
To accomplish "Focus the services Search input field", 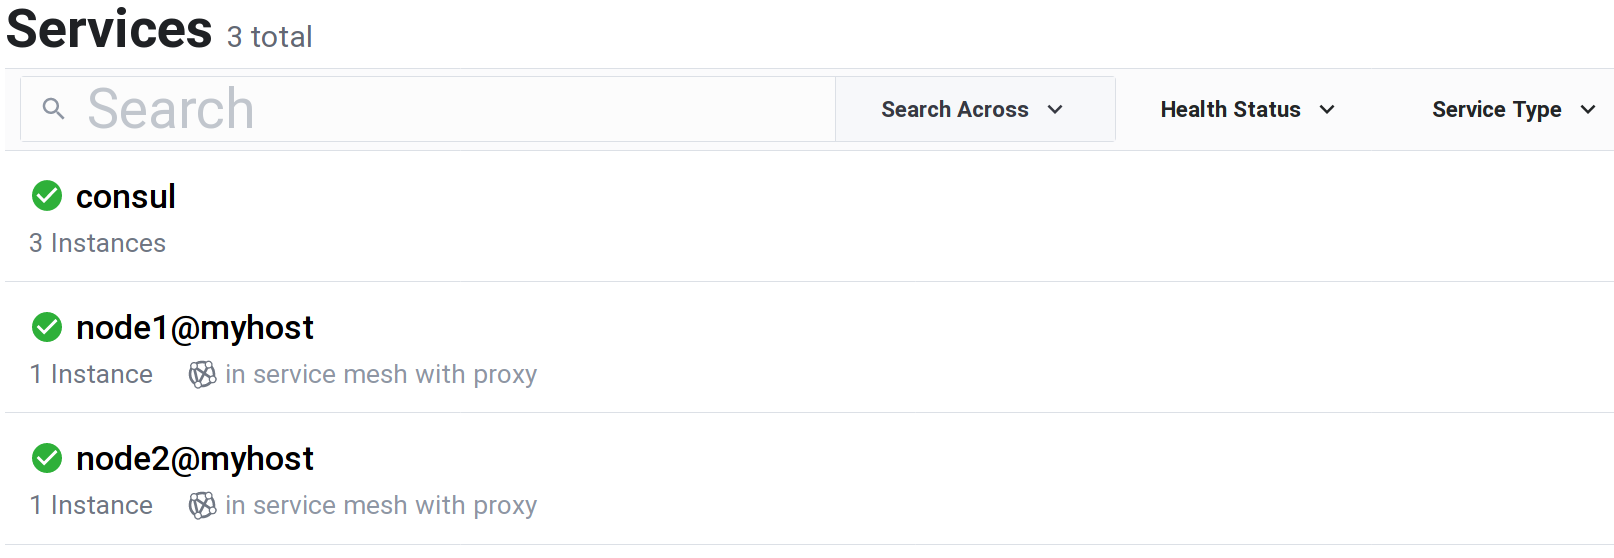I will coord(450,109).
